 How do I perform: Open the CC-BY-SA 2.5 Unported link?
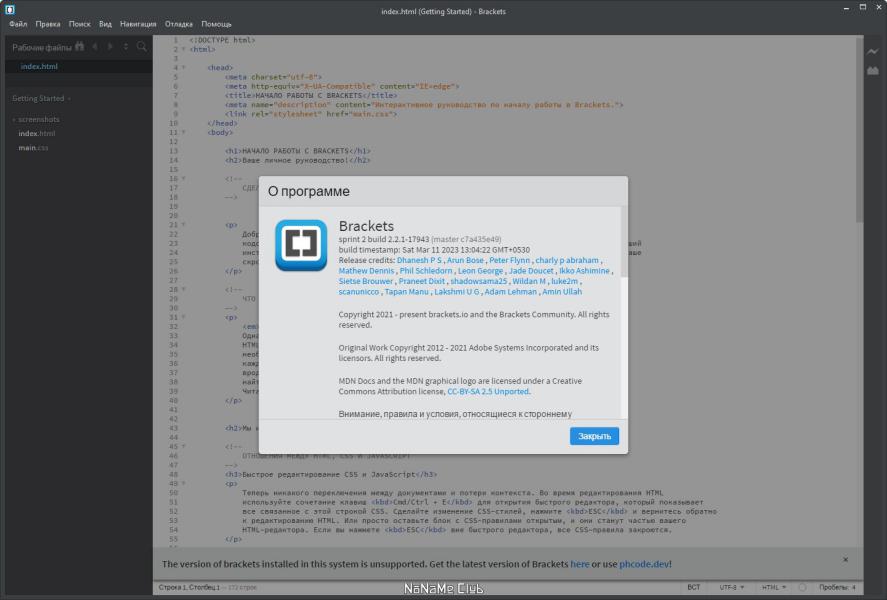[x=488, y=391]
